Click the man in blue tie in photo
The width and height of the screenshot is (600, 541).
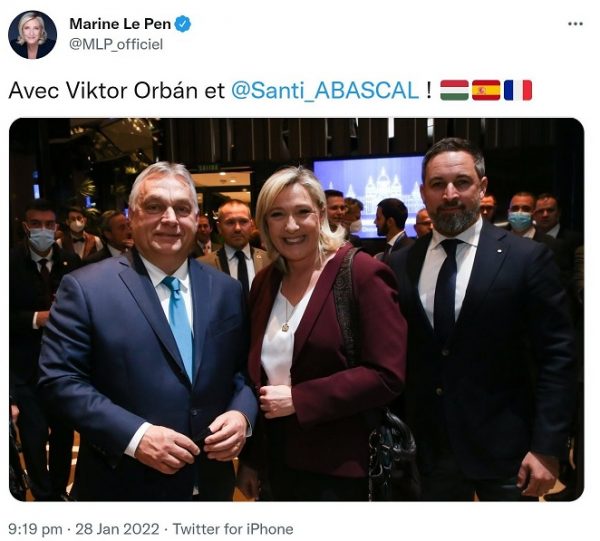coord(149,333)
